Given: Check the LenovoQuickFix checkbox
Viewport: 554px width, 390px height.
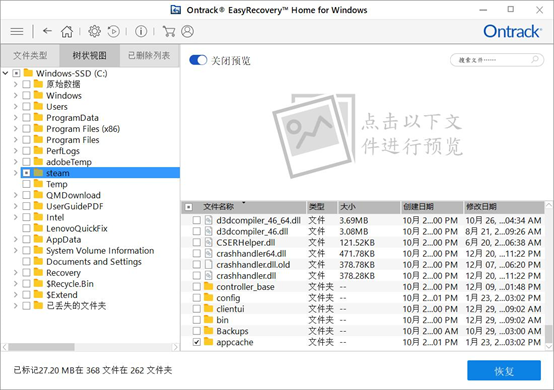Looking at the screenshot, I should click(x=26, y=228).
